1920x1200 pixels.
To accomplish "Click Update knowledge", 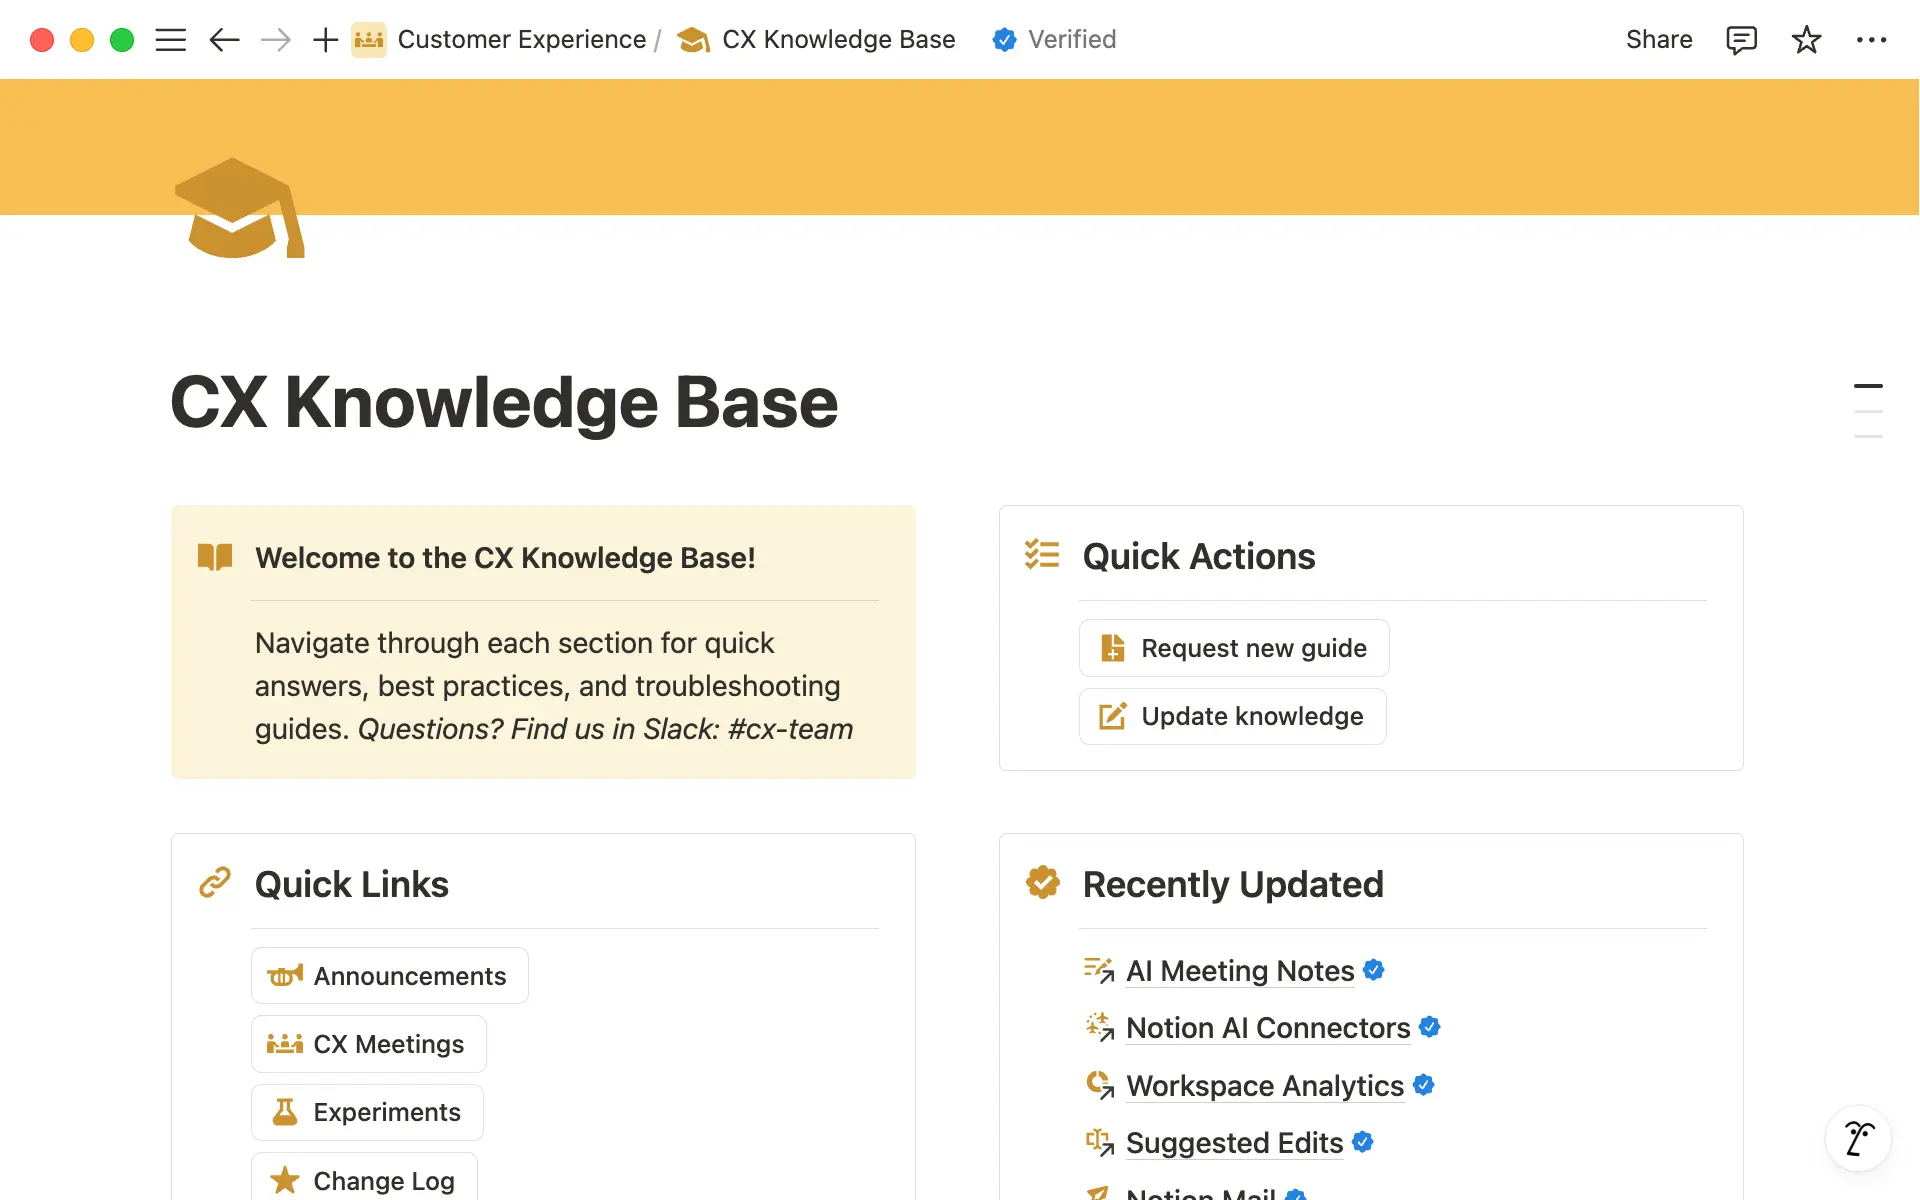I will tap(1232, 716).
